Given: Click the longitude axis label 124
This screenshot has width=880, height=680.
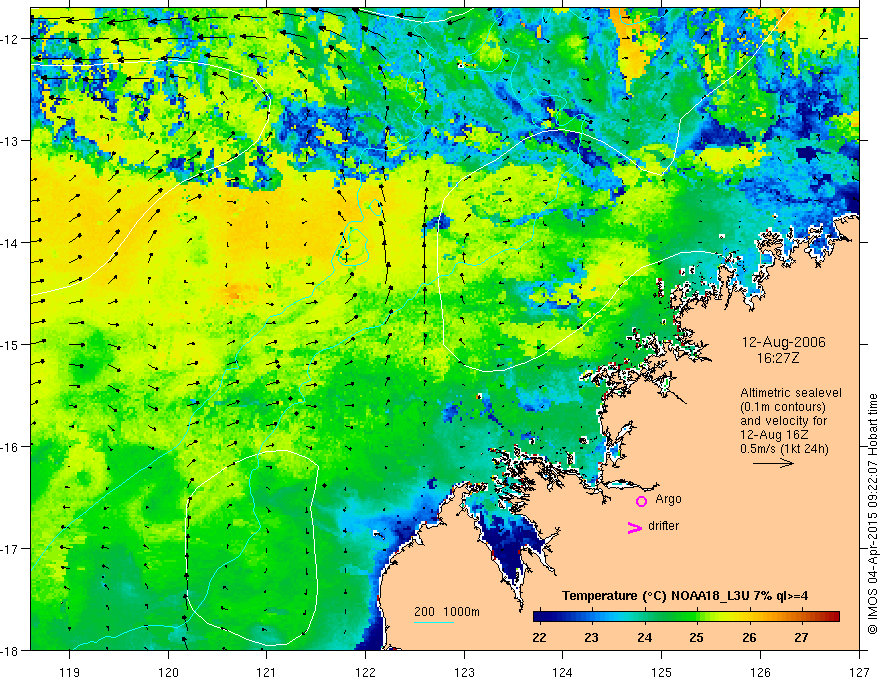Looking at the screenshot, I should pyautogui.click(x=563, y=672).
